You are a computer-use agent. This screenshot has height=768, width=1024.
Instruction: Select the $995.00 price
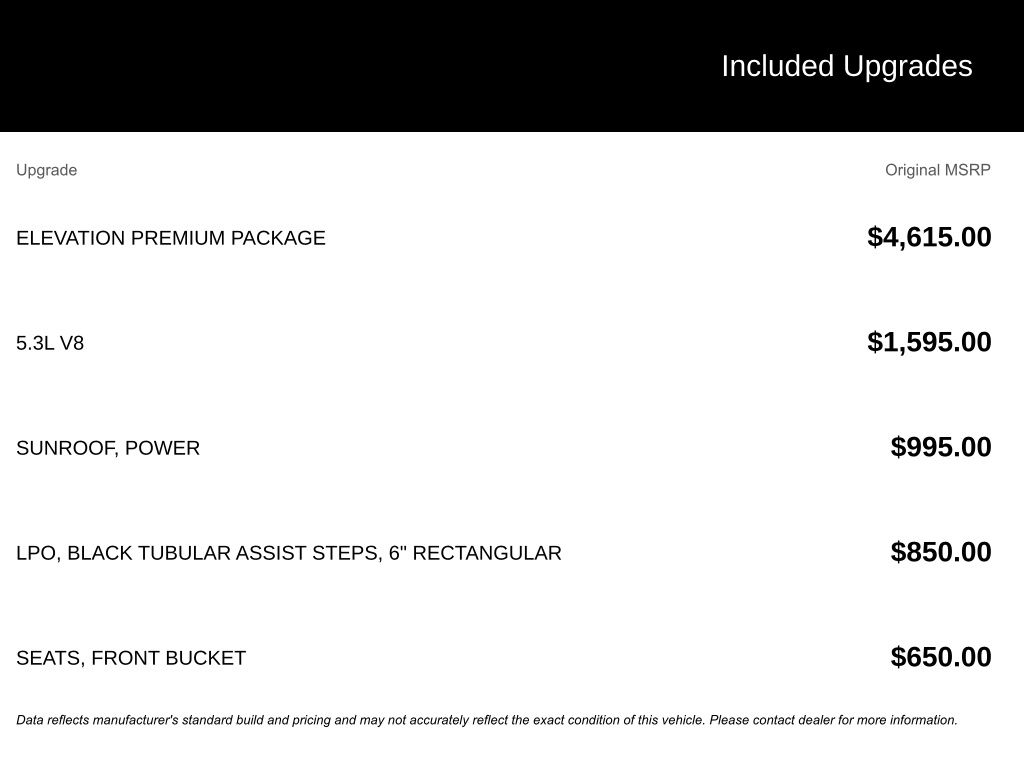(941, 447)
